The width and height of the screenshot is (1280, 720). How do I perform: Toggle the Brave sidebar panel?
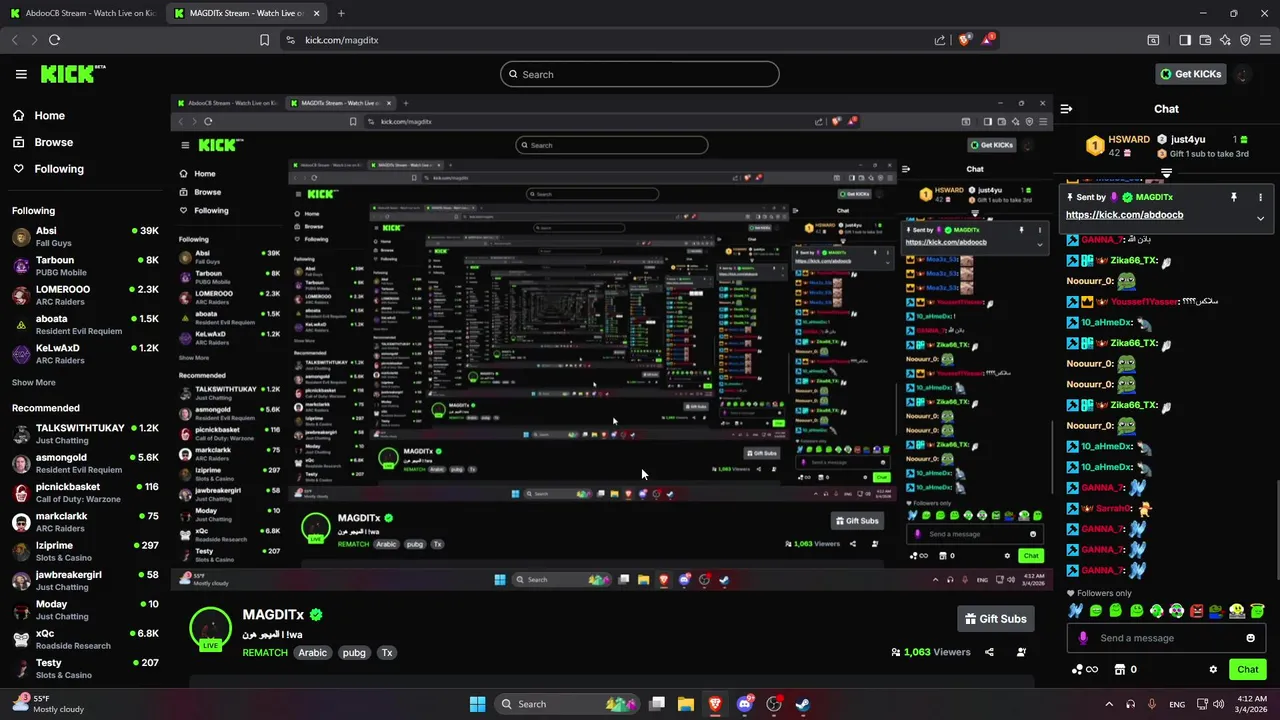(1185, 40)
